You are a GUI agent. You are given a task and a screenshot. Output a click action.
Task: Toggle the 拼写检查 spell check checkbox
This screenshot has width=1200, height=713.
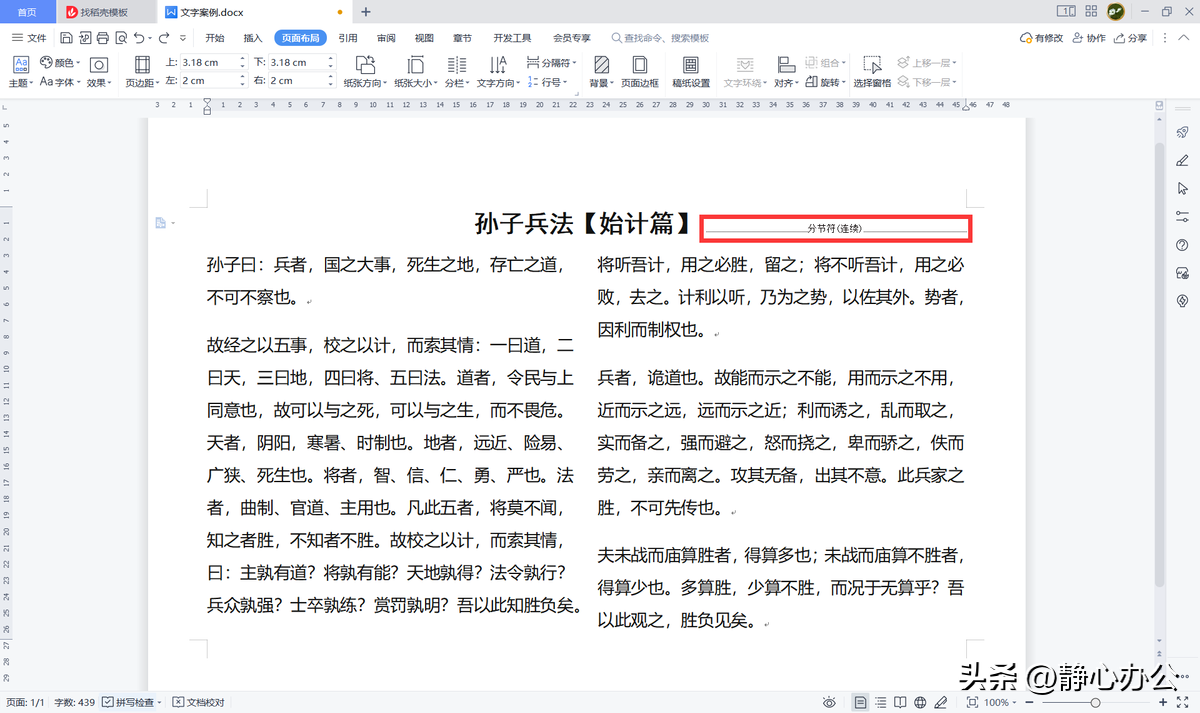108,703
